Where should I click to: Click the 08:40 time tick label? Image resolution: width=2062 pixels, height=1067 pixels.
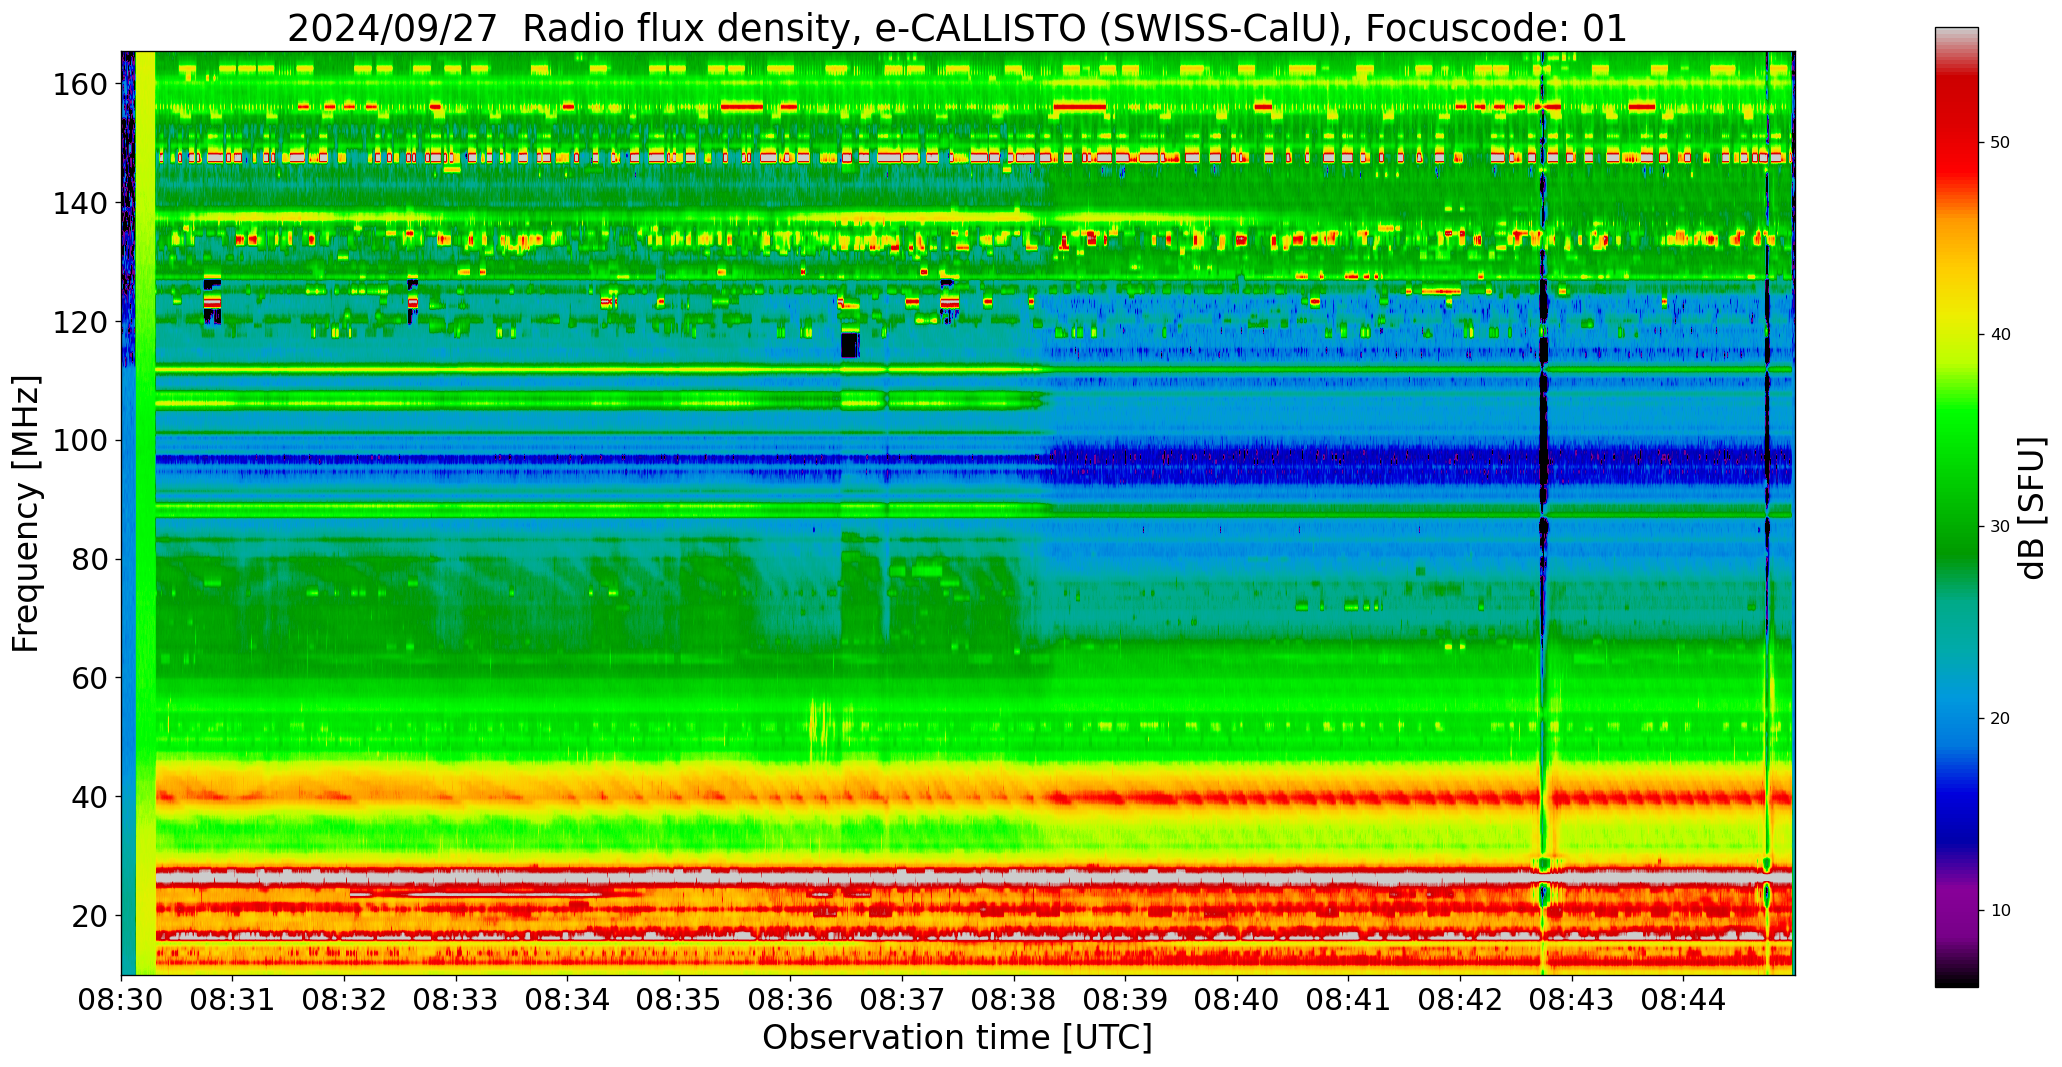1237,999
